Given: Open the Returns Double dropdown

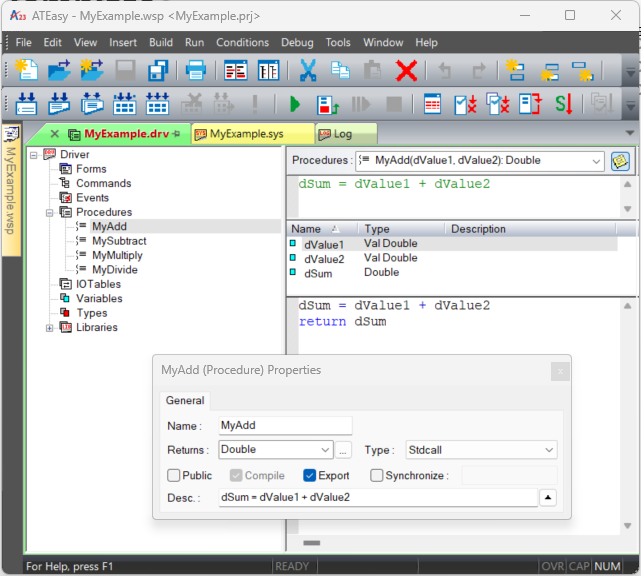Looking at the screenshot, I should click(x=325, y=450).
